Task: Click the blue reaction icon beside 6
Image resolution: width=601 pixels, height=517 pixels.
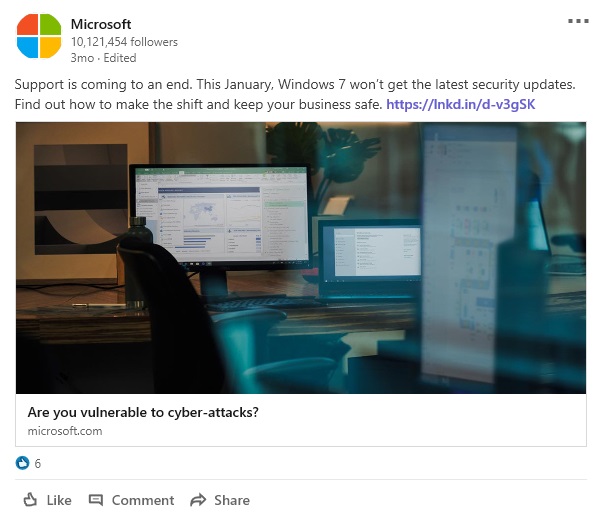Action: pyautogui.click(x=22, y=463)
